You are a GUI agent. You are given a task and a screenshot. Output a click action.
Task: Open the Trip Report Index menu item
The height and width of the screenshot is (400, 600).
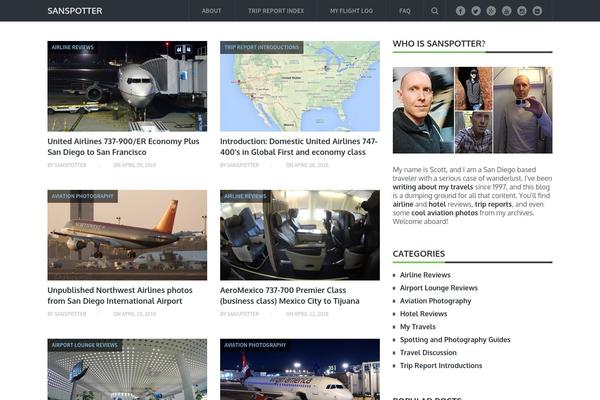tap(276, 11)
